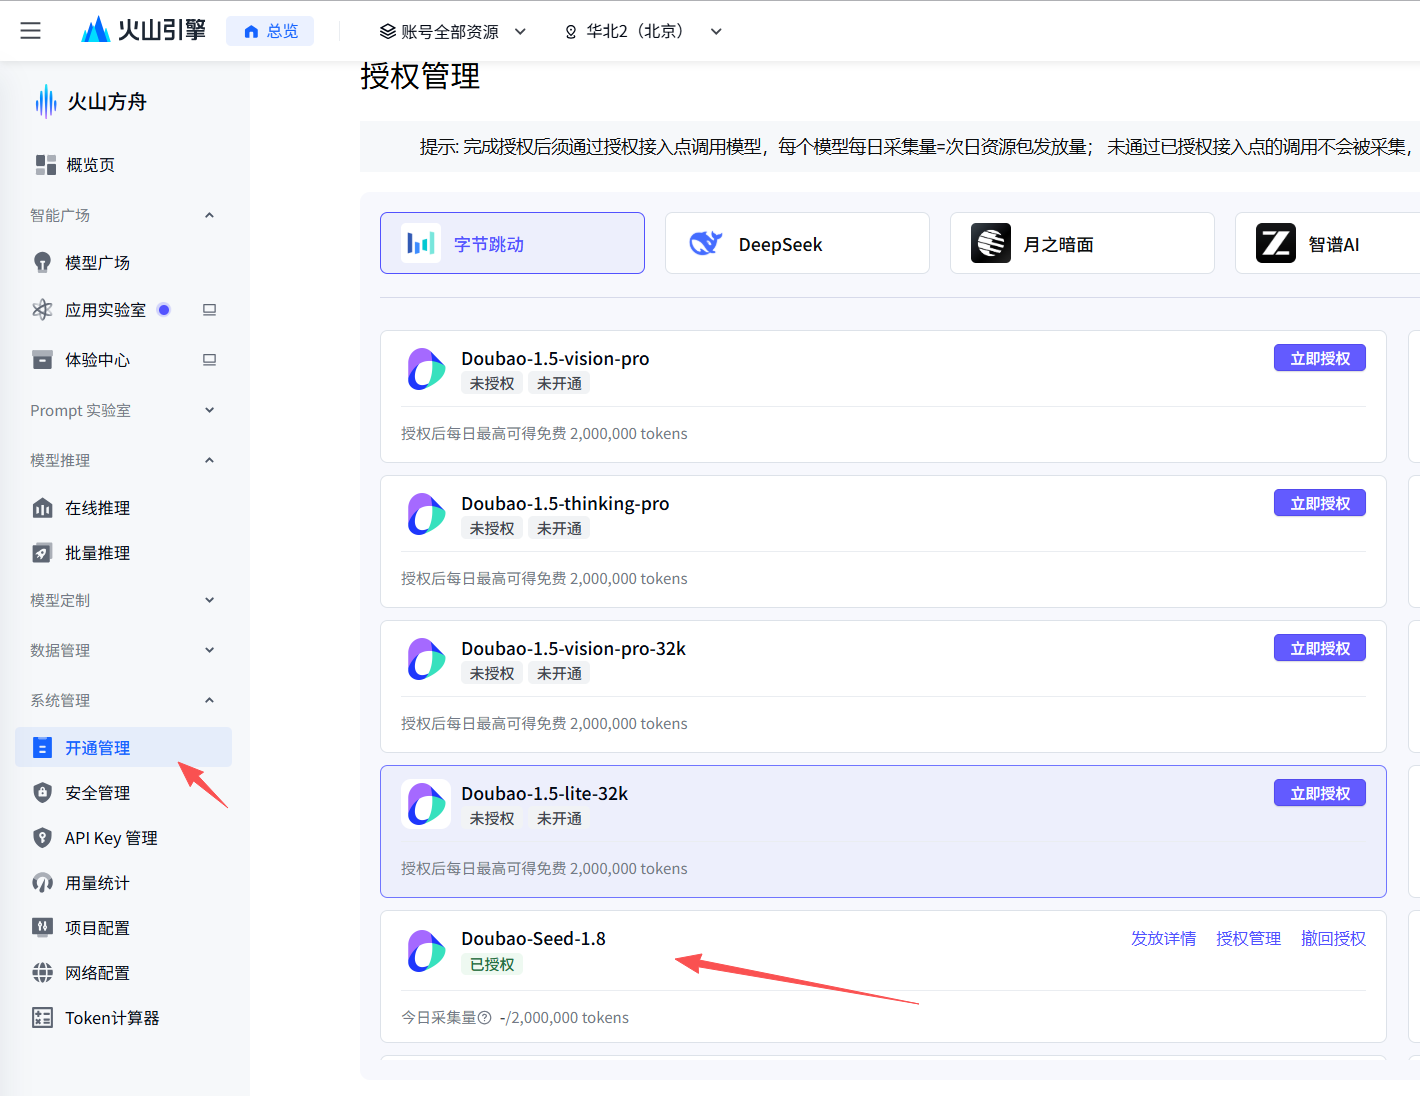Open the 华北2（北京）region dropdown
Screen dimensions: 1420x1096
[643, 31]
